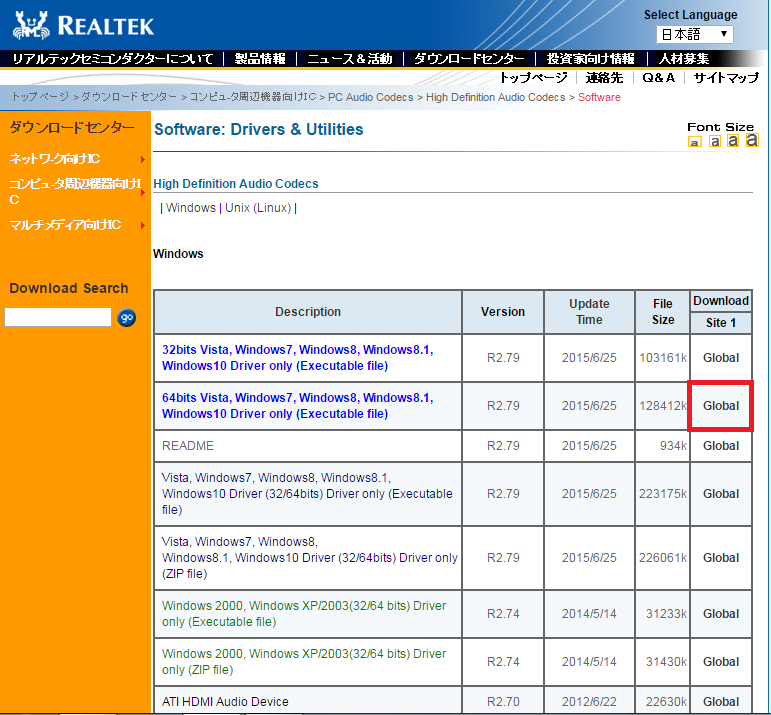
Task: Download 64bits driver via Global link
Action: click(721, 406)
